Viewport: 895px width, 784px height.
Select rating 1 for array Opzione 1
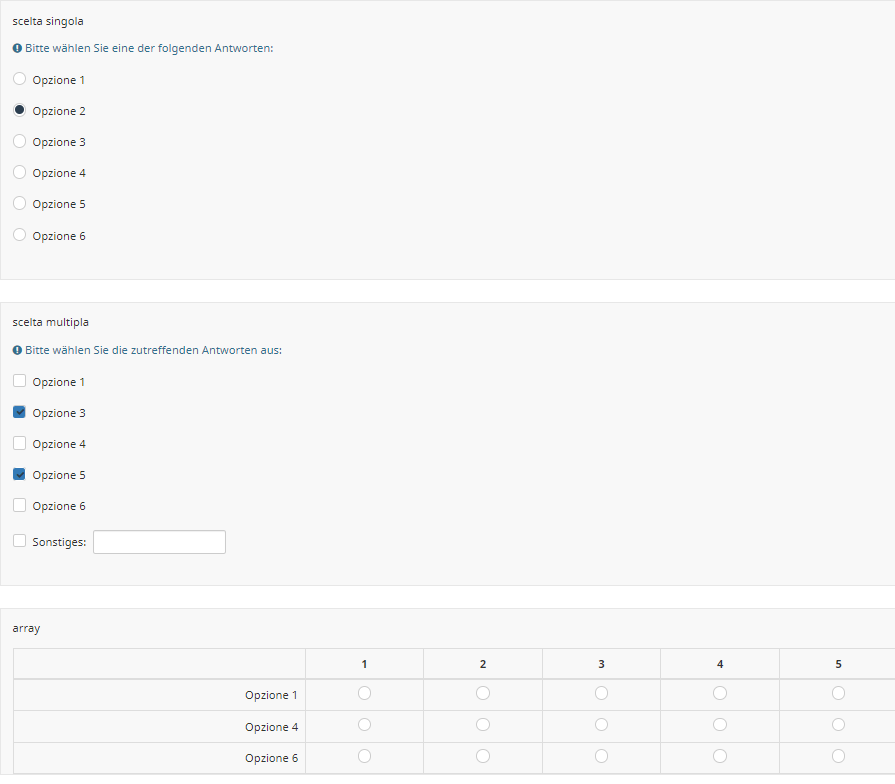364,693
